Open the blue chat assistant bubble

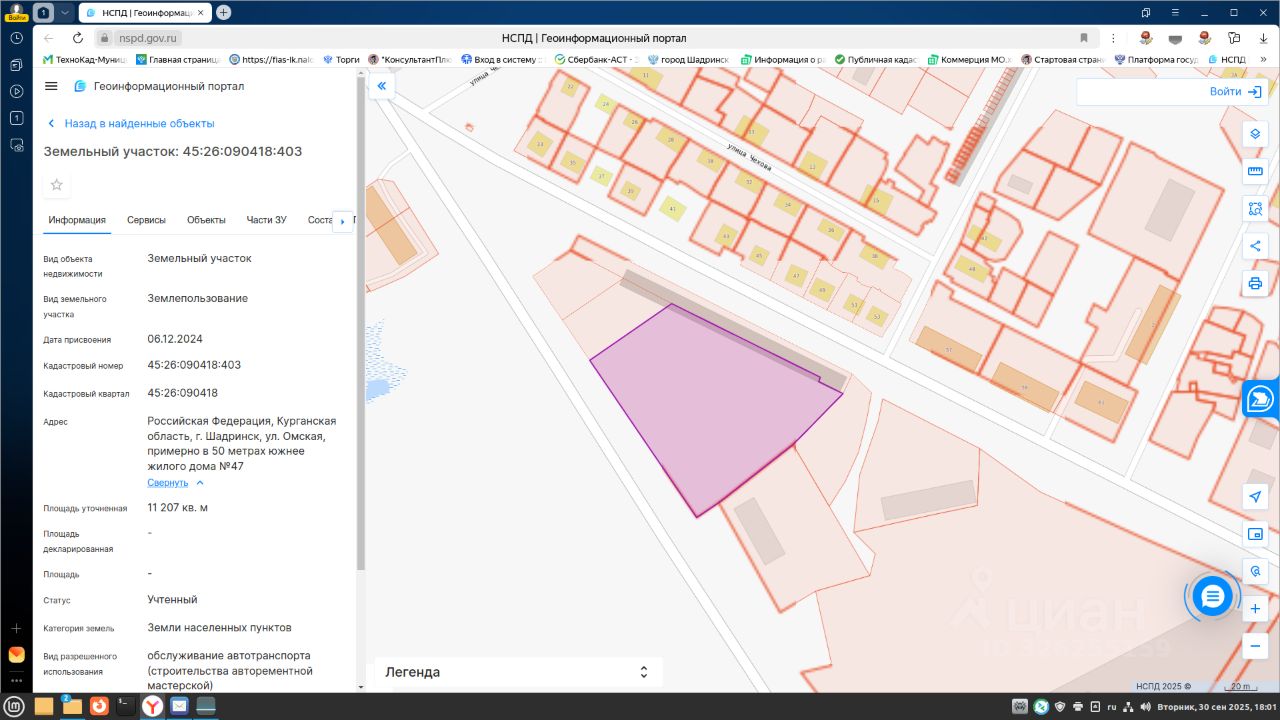tap(1212, 597)
